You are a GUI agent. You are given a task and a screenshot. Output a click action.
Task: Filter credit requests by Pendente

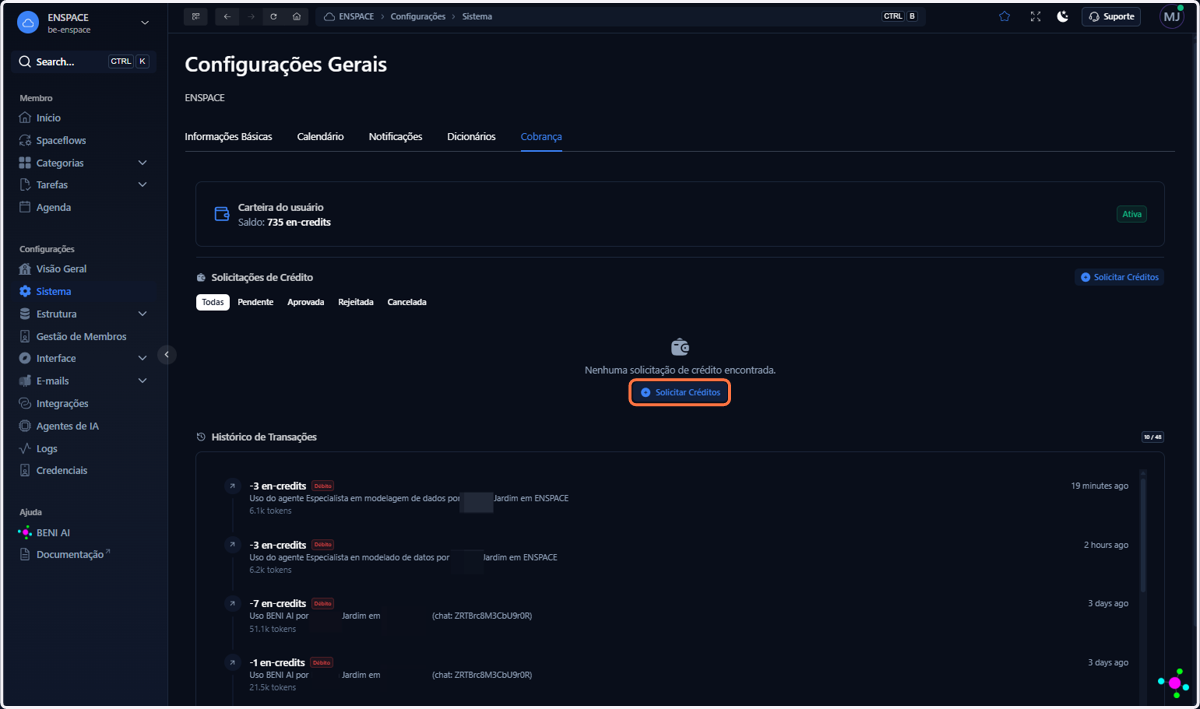[x=255, y=302]
